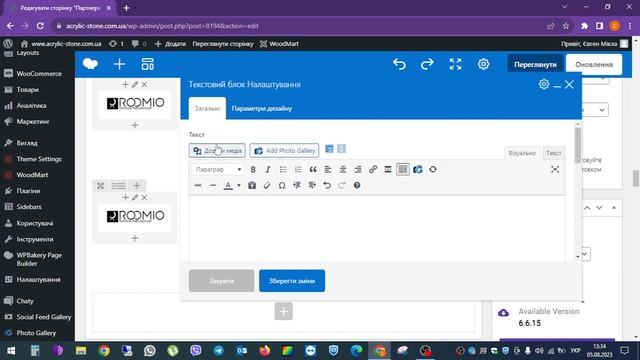This screenshot has height=360, width=640.
Task: Delete the second ROOMIO image element (x)
Action: (x=144, y=198)
